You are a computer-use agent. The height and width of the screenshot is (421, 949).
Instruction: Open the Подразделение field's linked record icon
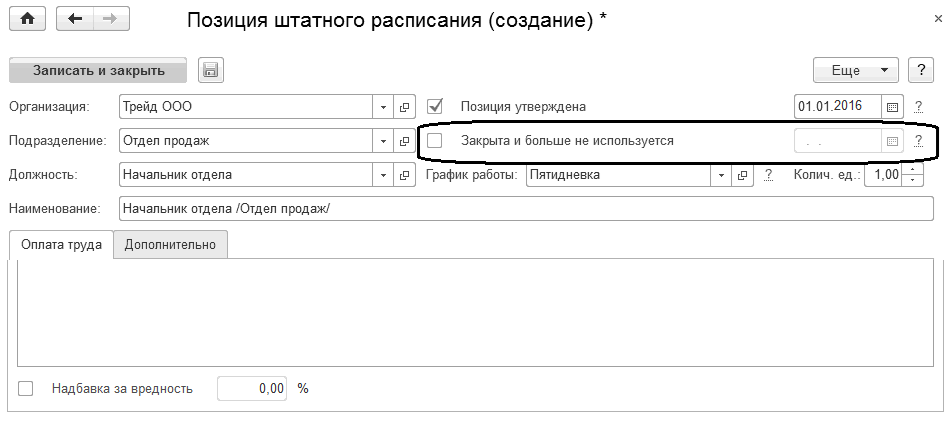(405, 141)
